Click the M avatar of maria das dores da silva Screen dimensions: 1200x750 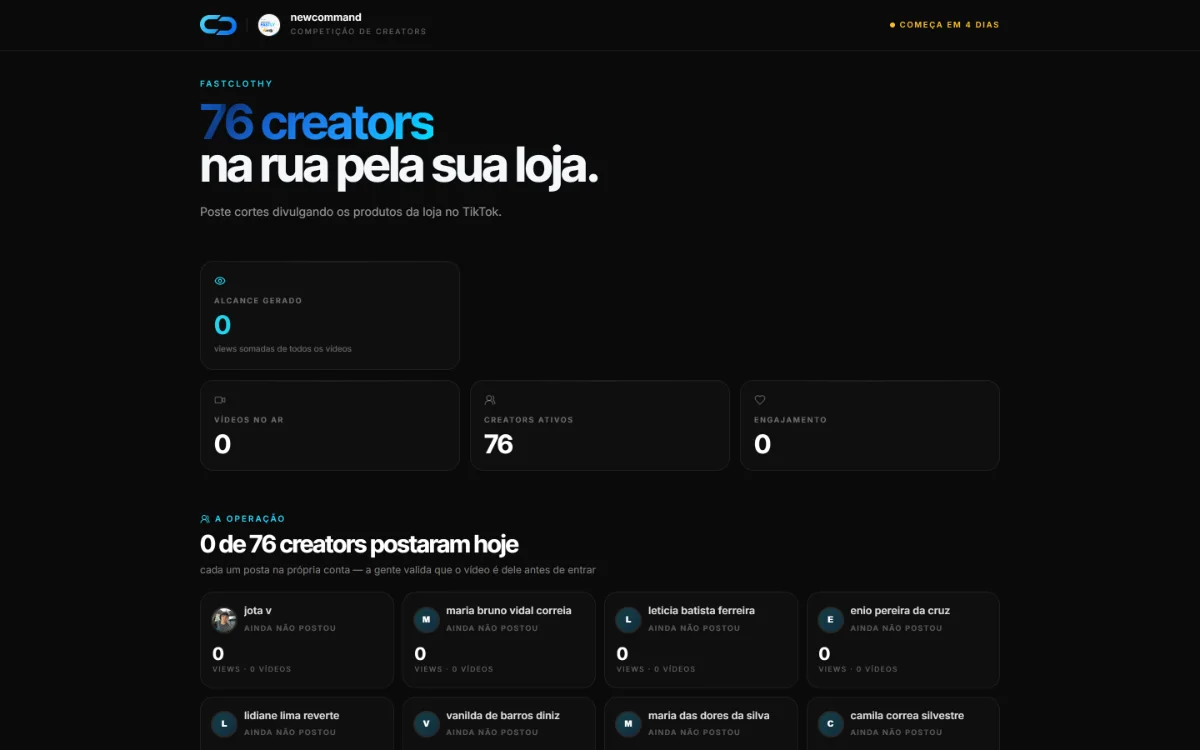[x=628, y=724]
